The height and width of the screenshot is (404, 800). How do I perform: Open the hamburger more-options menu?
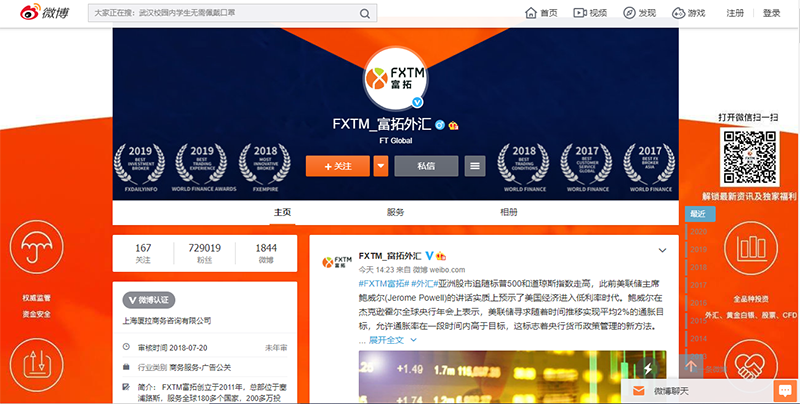[475, 166]
